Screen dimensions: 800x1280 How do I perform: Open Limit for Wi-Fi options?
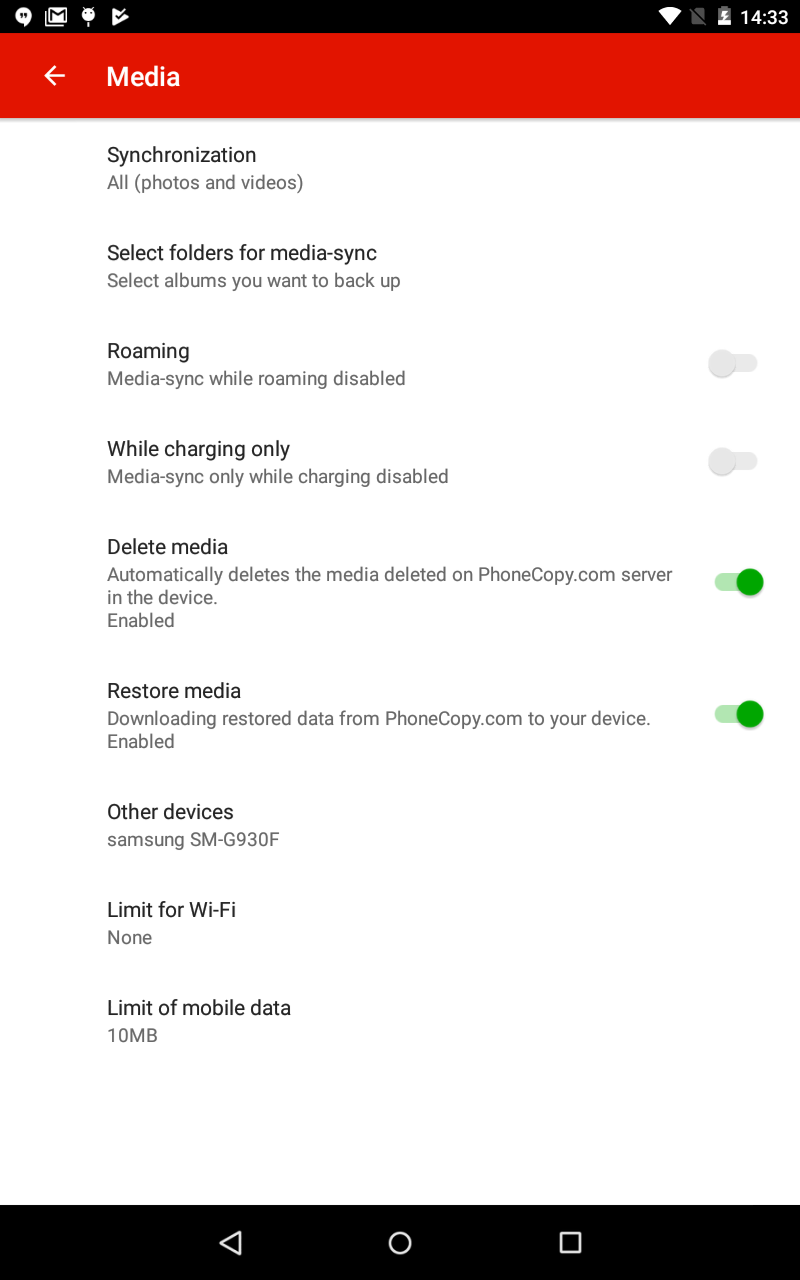400,923
